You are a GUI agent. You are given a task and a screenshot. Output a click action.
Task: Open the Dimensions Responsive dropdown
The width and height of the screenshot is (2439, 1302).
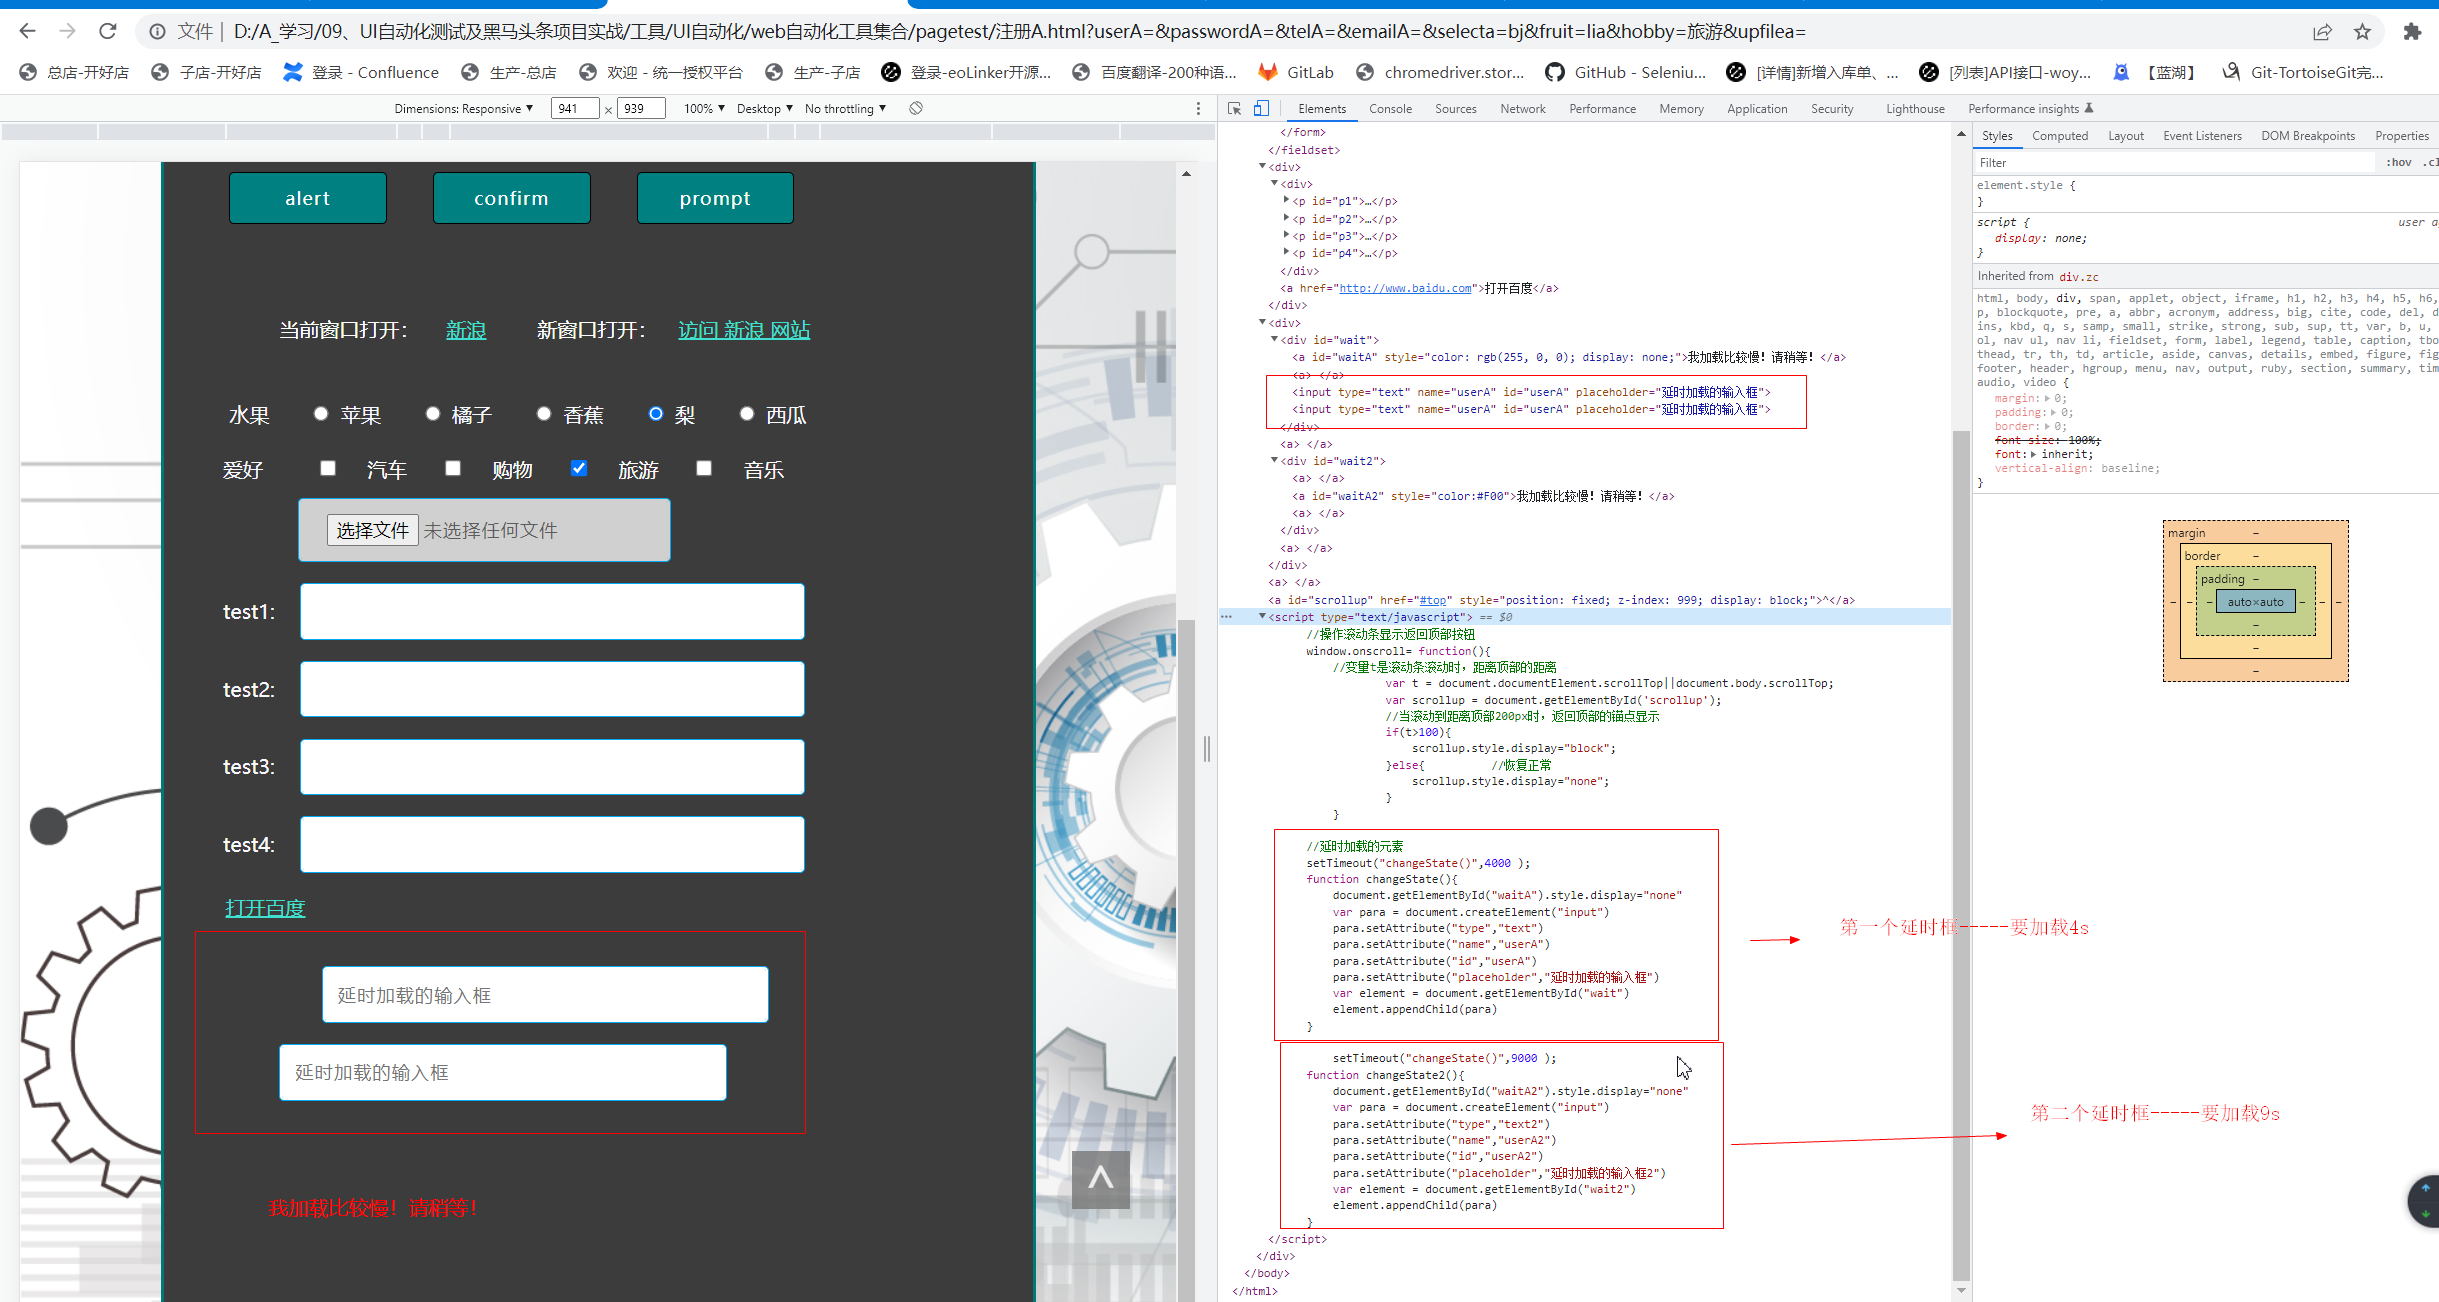click(x=463, y=108)
